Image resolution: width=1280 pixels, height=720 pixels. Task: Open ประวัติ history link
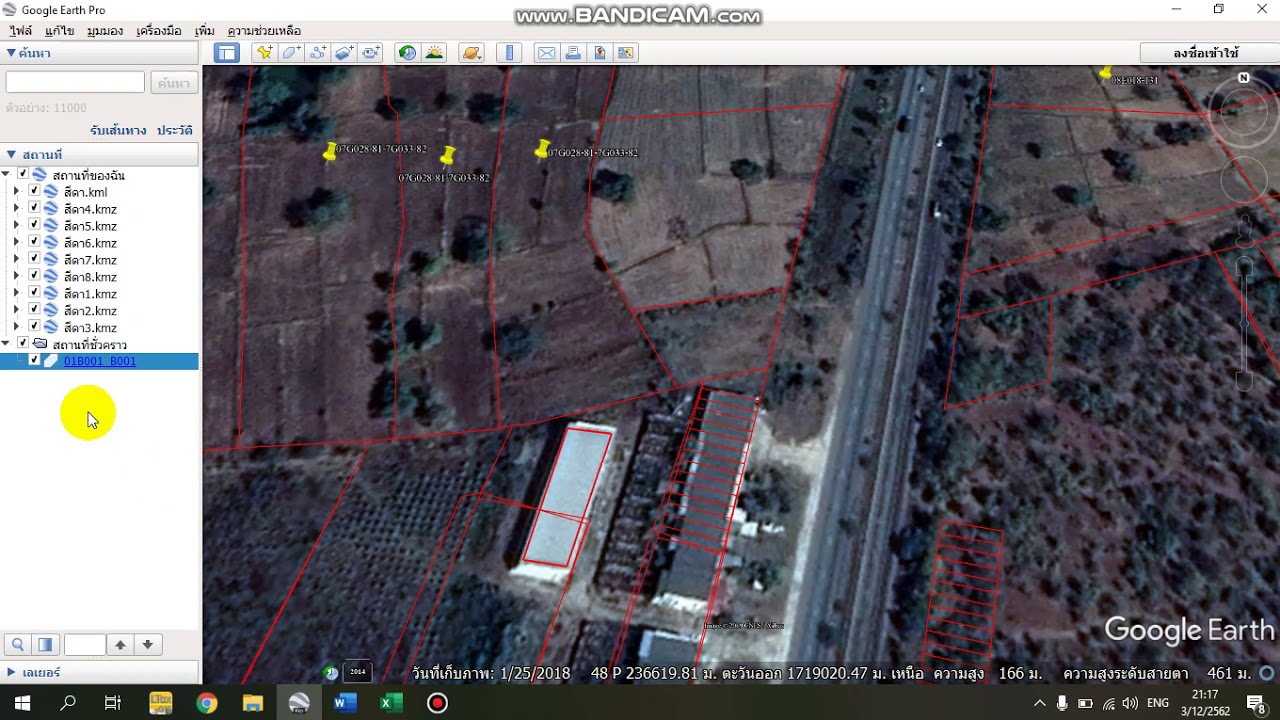(x=175, y=130)
